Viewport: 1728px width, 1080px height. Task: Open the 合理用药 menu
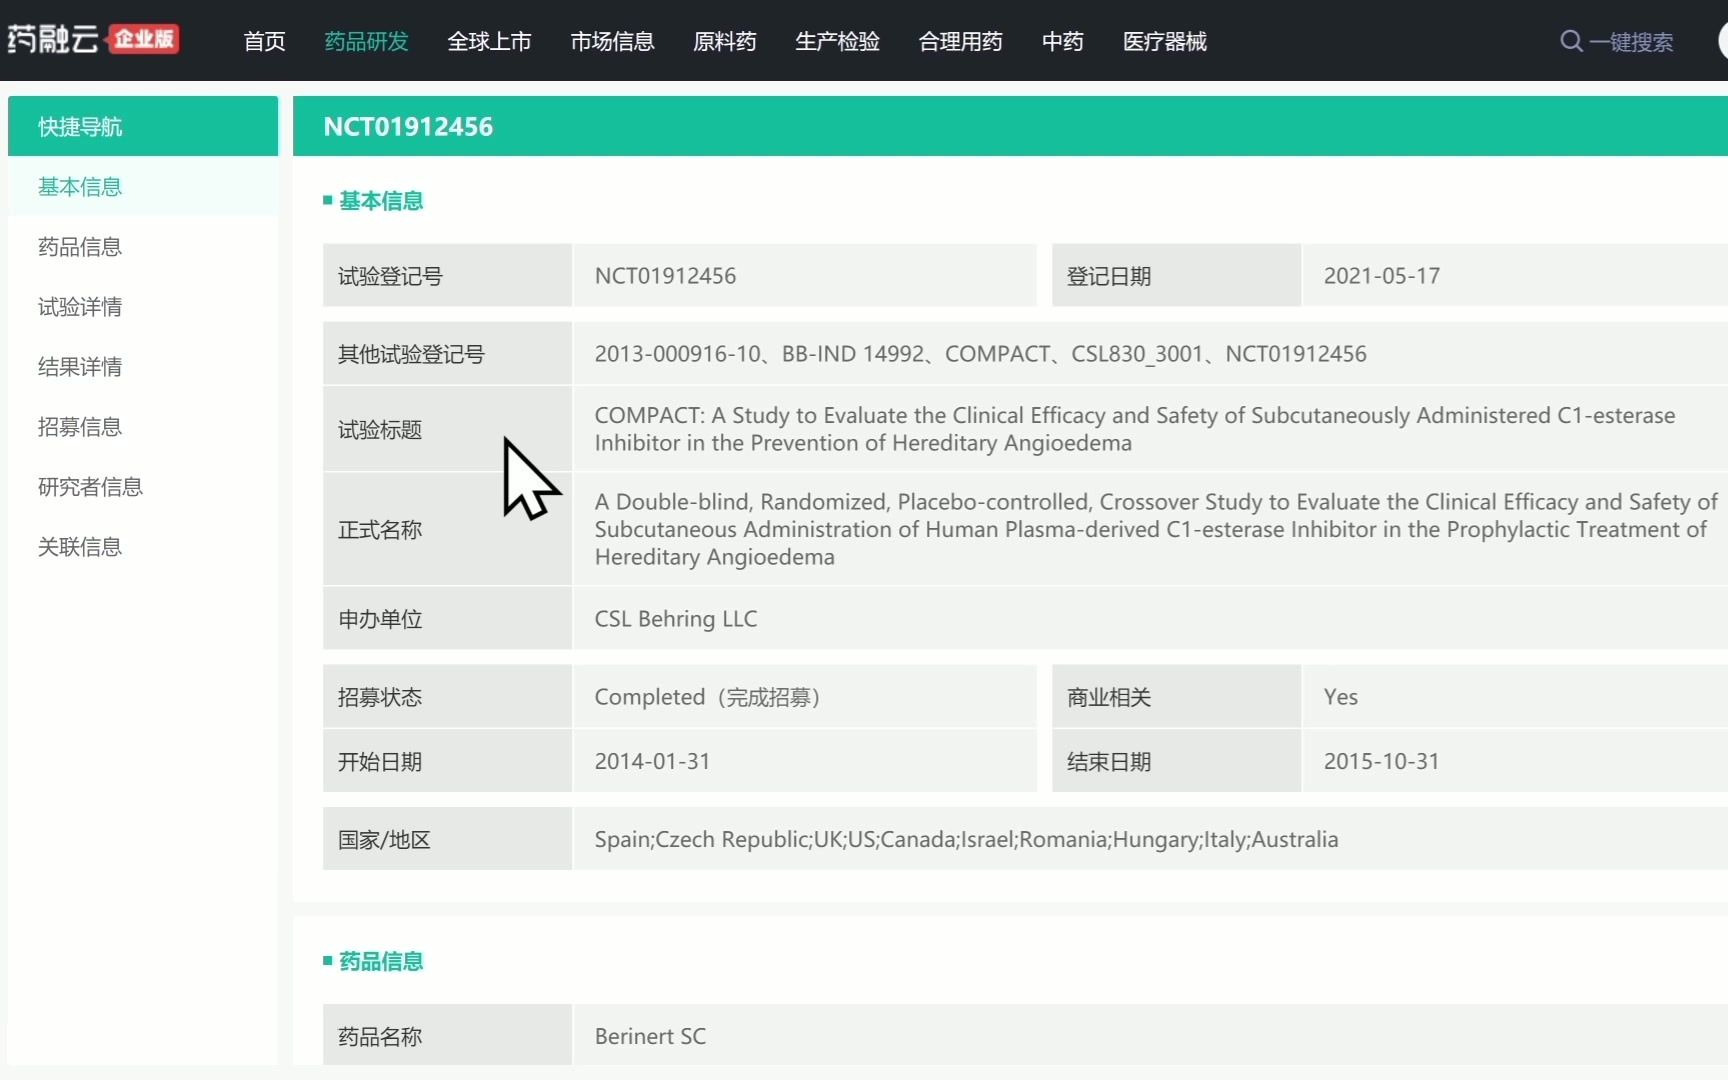960,41
